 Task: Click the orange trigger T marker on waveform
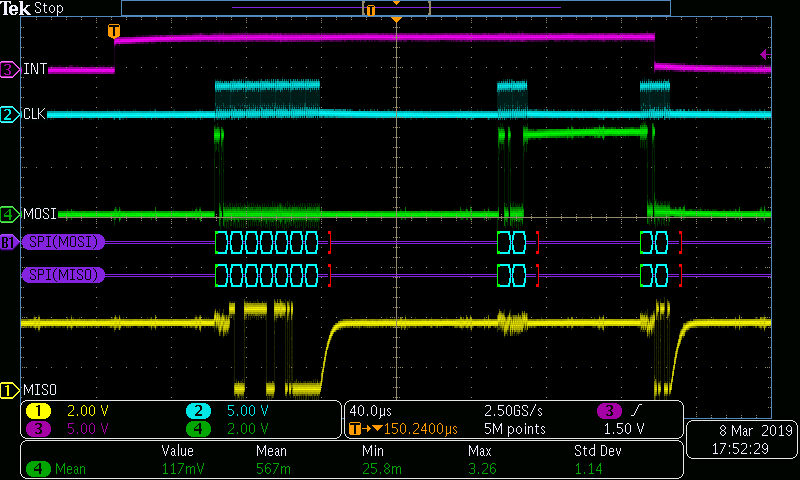114,31
